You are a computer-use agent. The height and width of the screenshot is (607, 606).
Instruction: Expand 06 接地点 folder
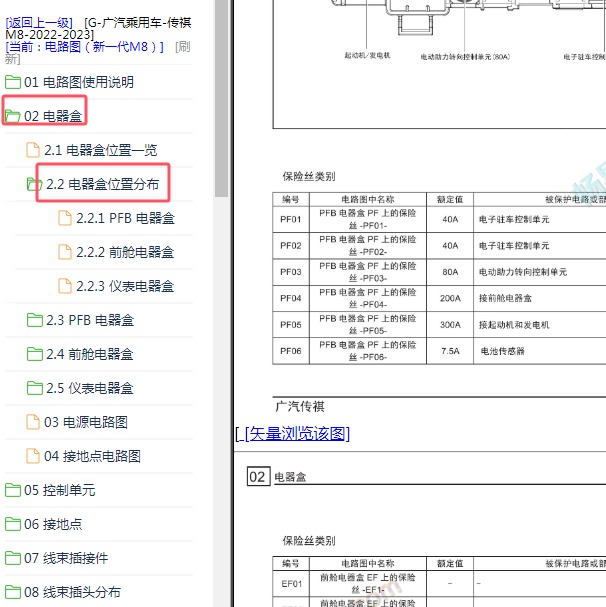coord(53,524)
